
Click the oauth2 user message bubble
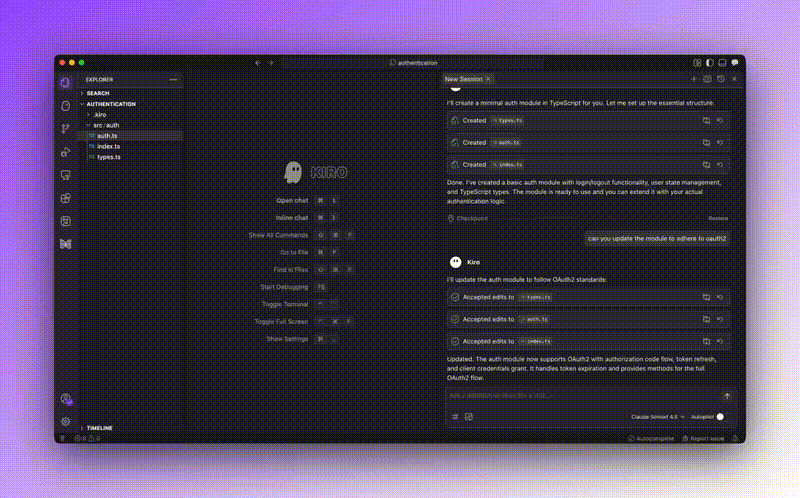tap(657, 238)
